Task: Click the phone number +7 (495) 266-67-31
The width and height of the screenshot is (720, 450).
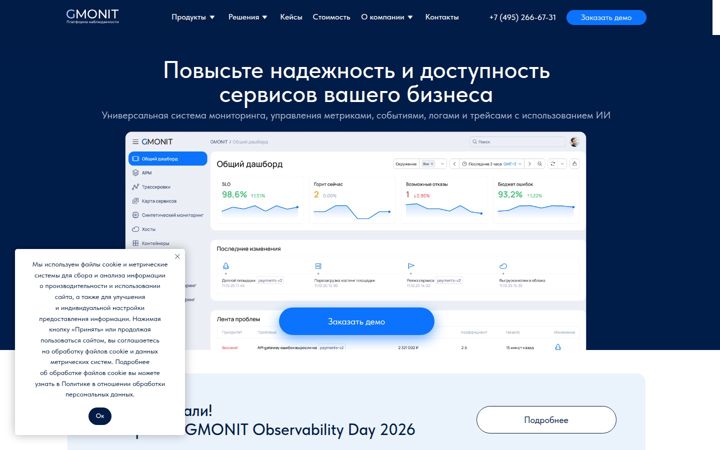Action: coord(523,17)
